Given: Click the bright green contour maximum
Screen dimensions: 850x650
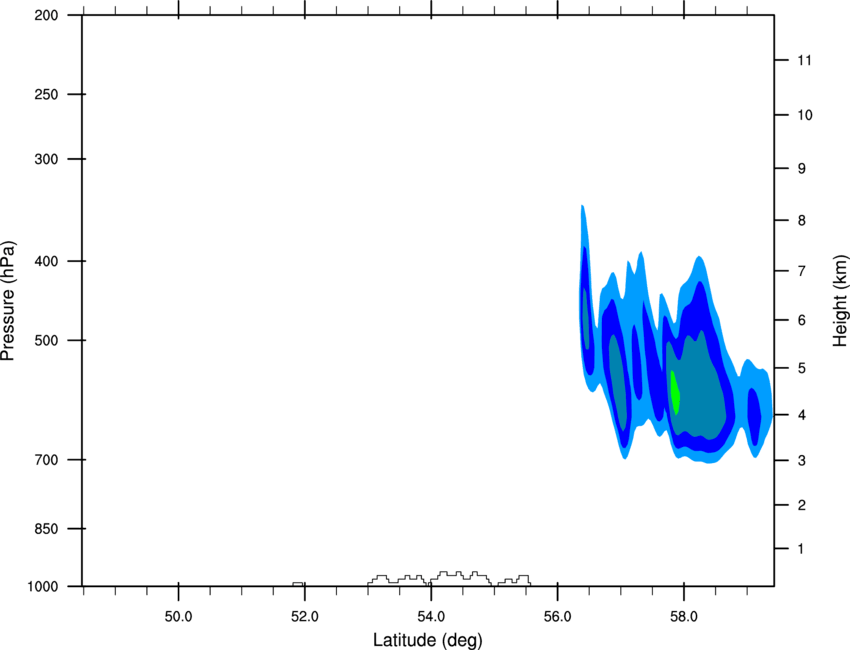Looking at the screenshot, I should tap(675, 393).
